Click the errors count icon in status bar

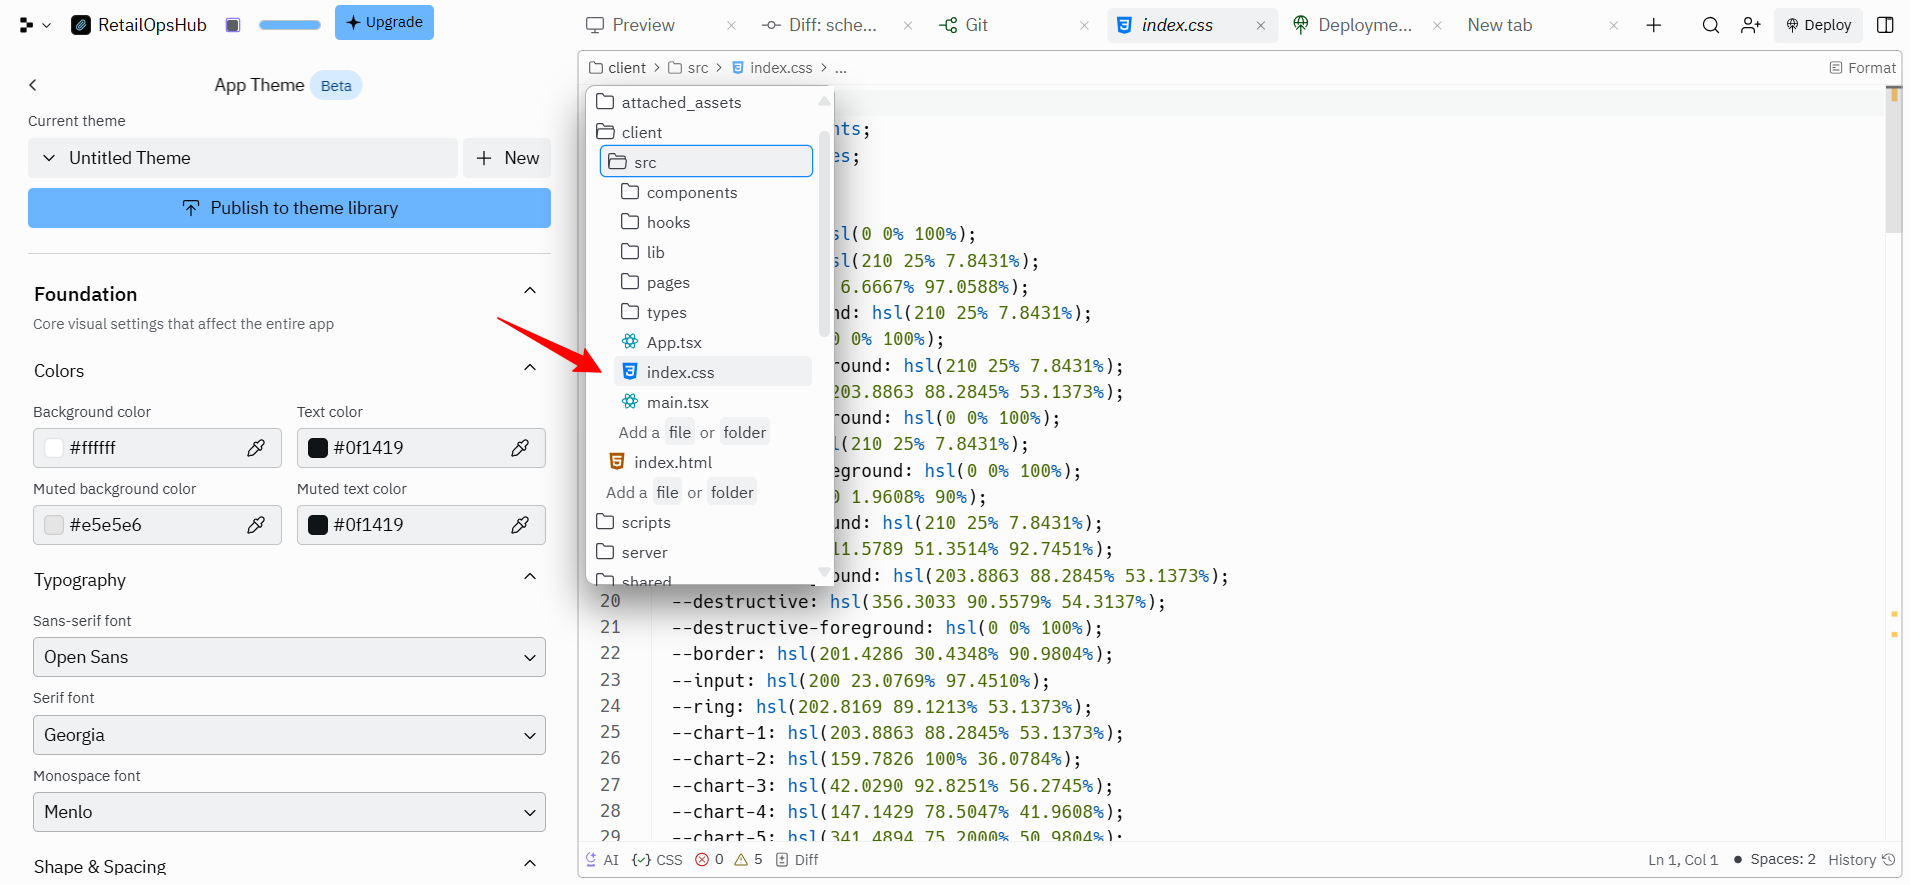(709, 860)
